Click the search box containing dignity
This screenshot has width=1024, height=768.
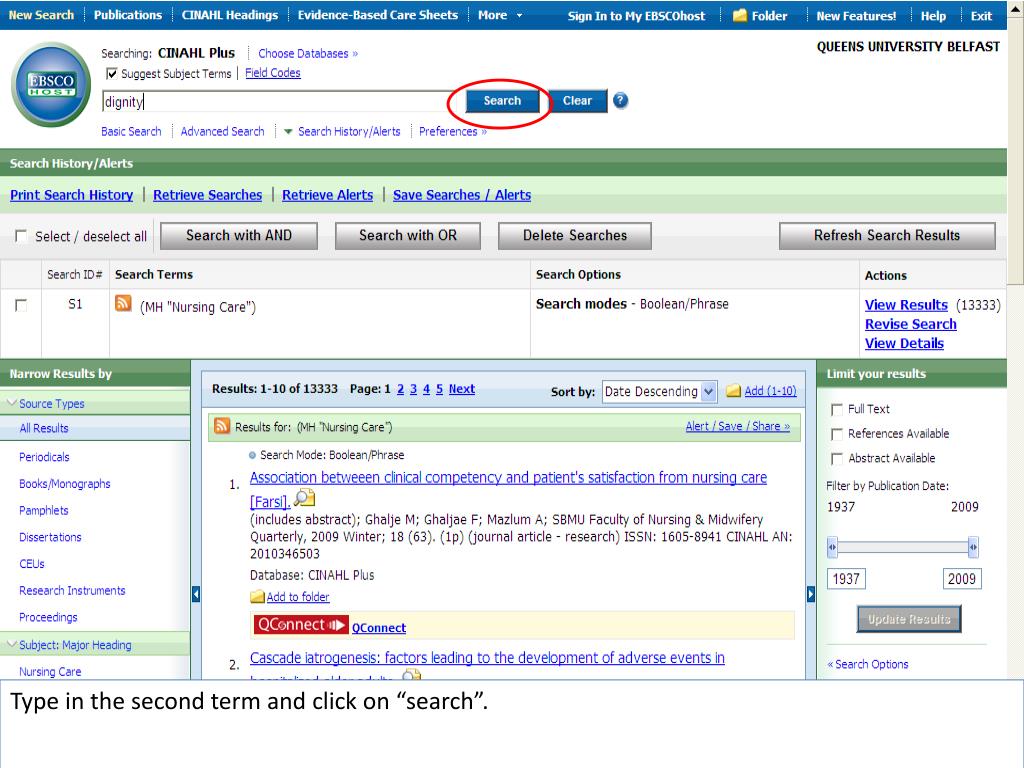[282, 101]
